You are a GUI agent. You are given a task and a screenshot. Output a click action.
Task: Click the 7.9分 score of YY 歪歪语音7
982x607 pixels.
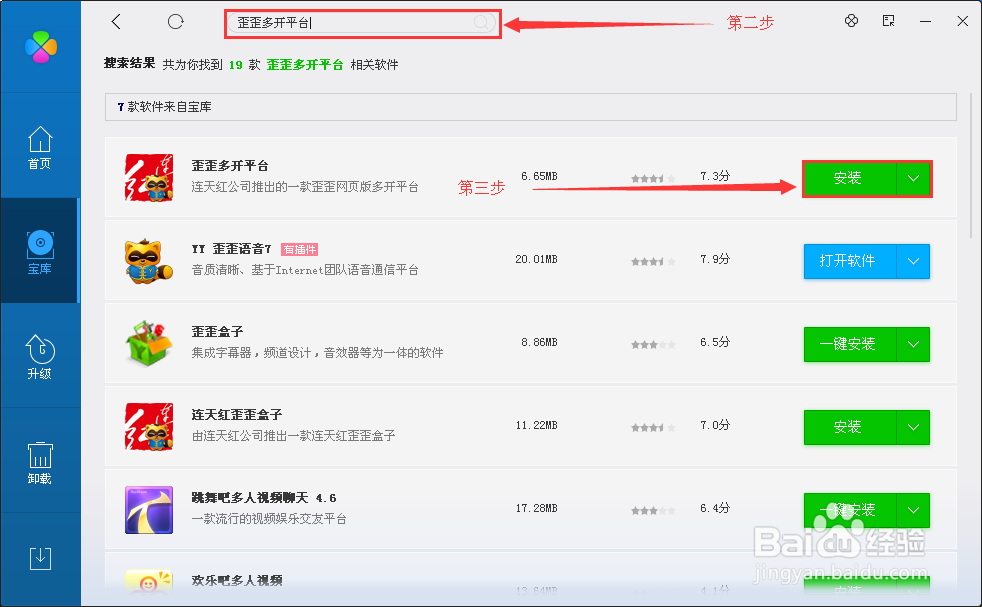pyautogui.click(x=715, y=259)
